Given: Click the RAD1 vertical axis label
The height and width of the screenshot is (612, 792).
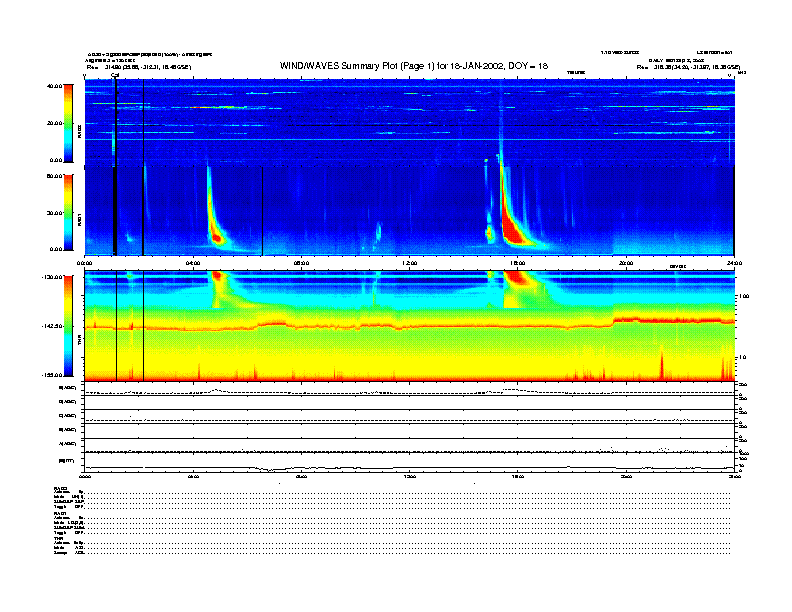Looking at the screenshot, I should [79, 219].
